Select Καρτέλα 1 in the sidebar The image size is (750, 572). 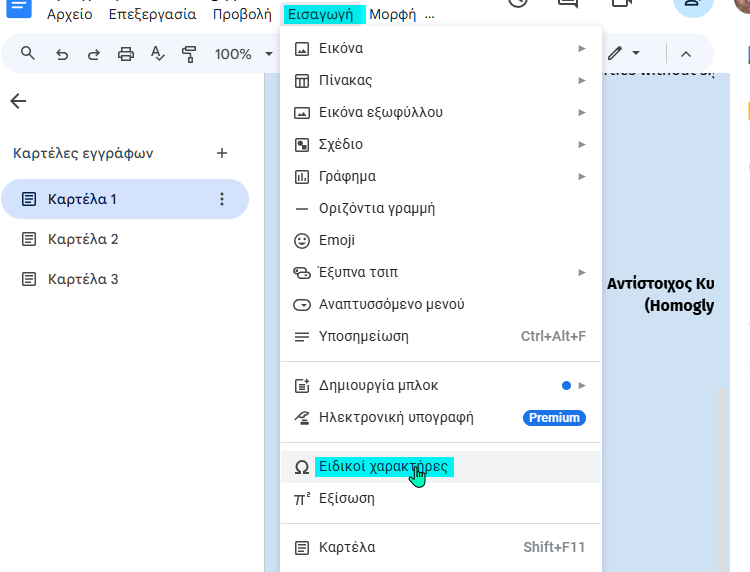(125, 199)
